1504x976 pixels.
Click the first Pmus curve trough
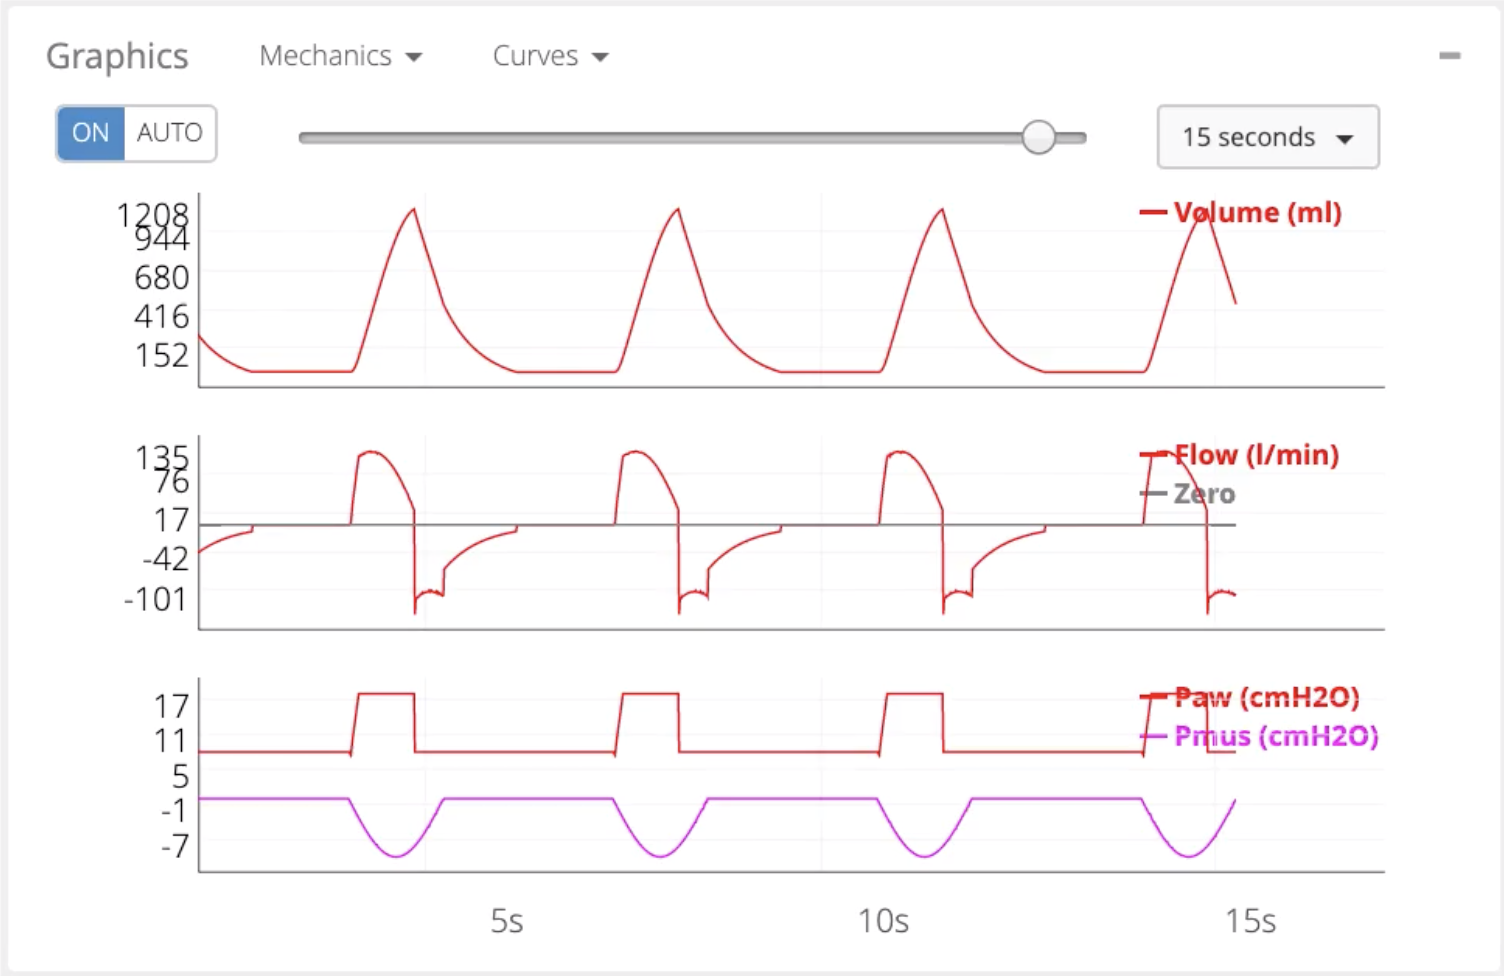pos(397,856)
